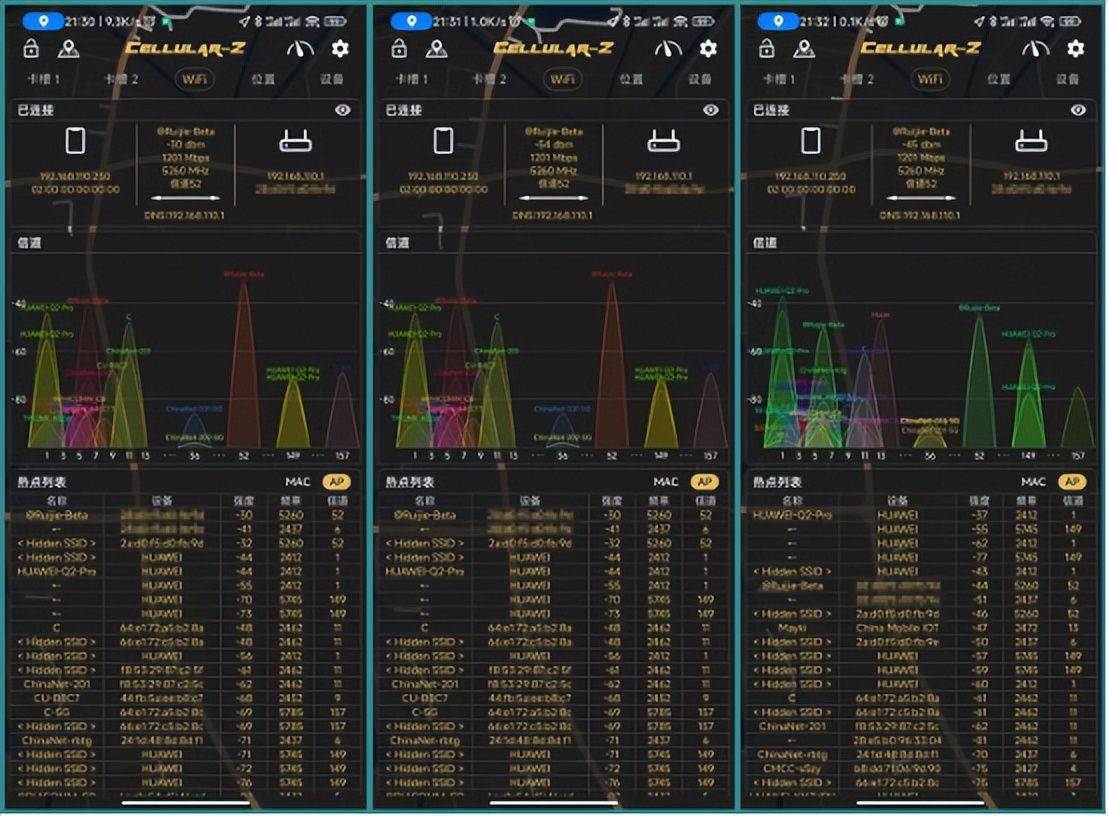Select the HUAWEI-Q2-Pro first row in the 21:32 list

pyautogui.click(x=921, y=515)
